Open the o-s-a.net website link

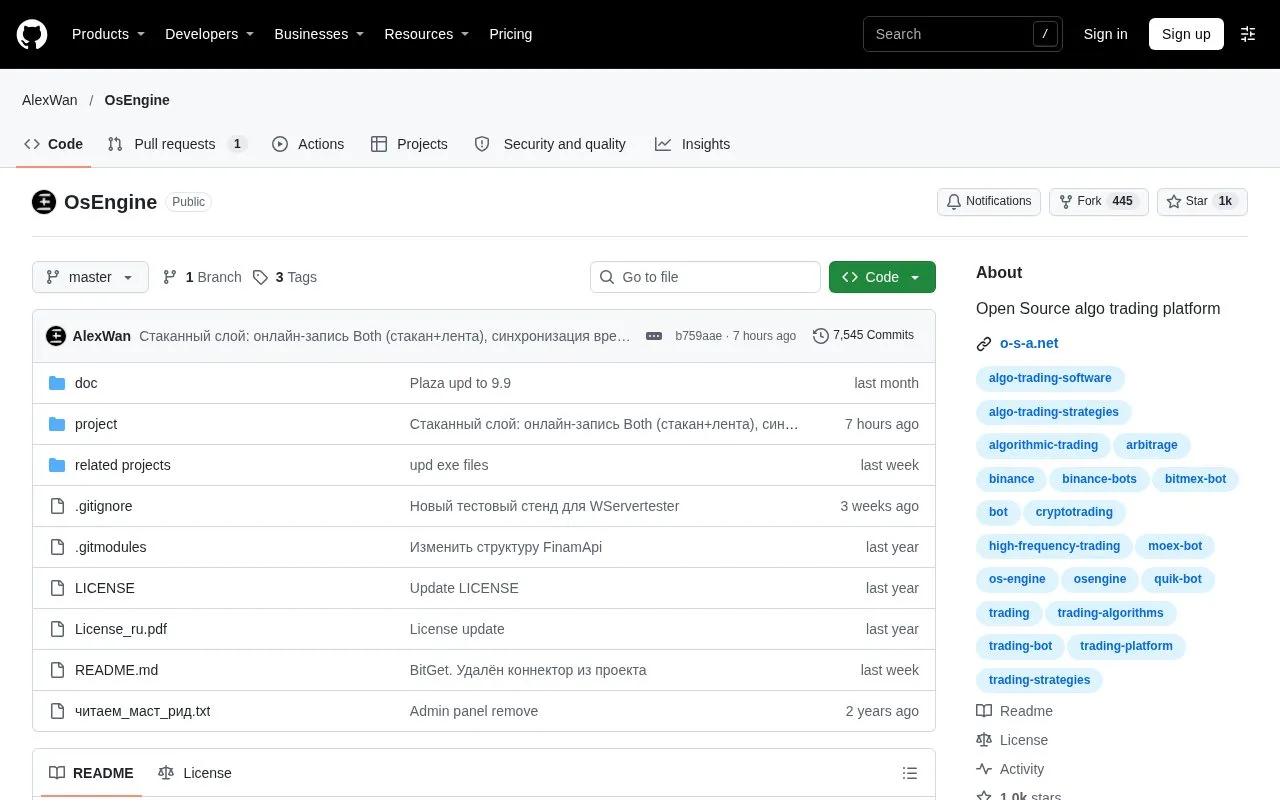1029,343
